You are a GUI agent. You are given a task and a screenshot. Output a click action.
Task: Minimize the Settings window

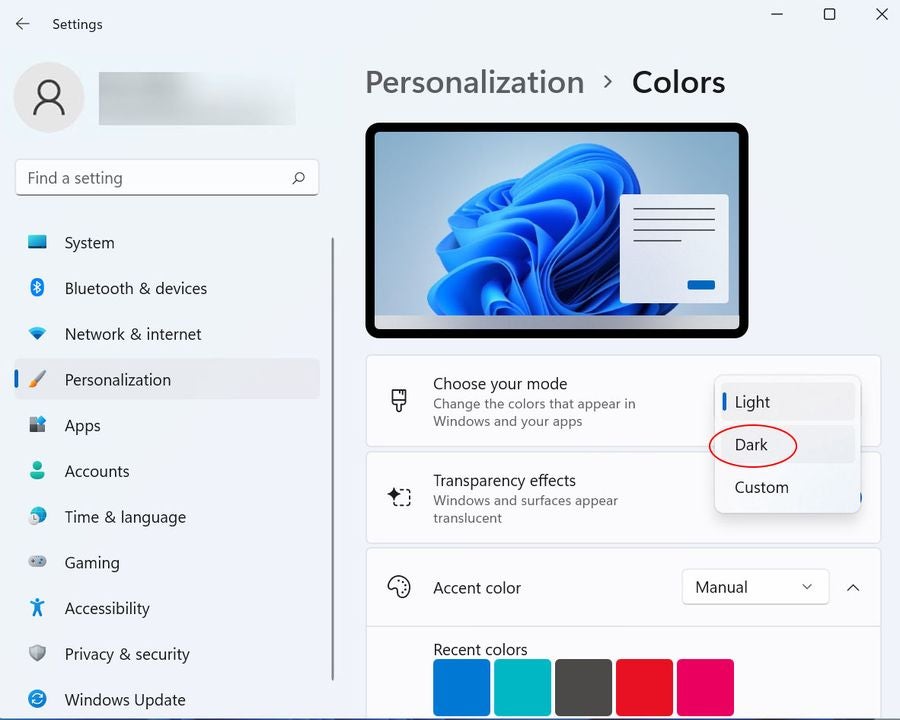pyautogui.click(x=777, y=14)
